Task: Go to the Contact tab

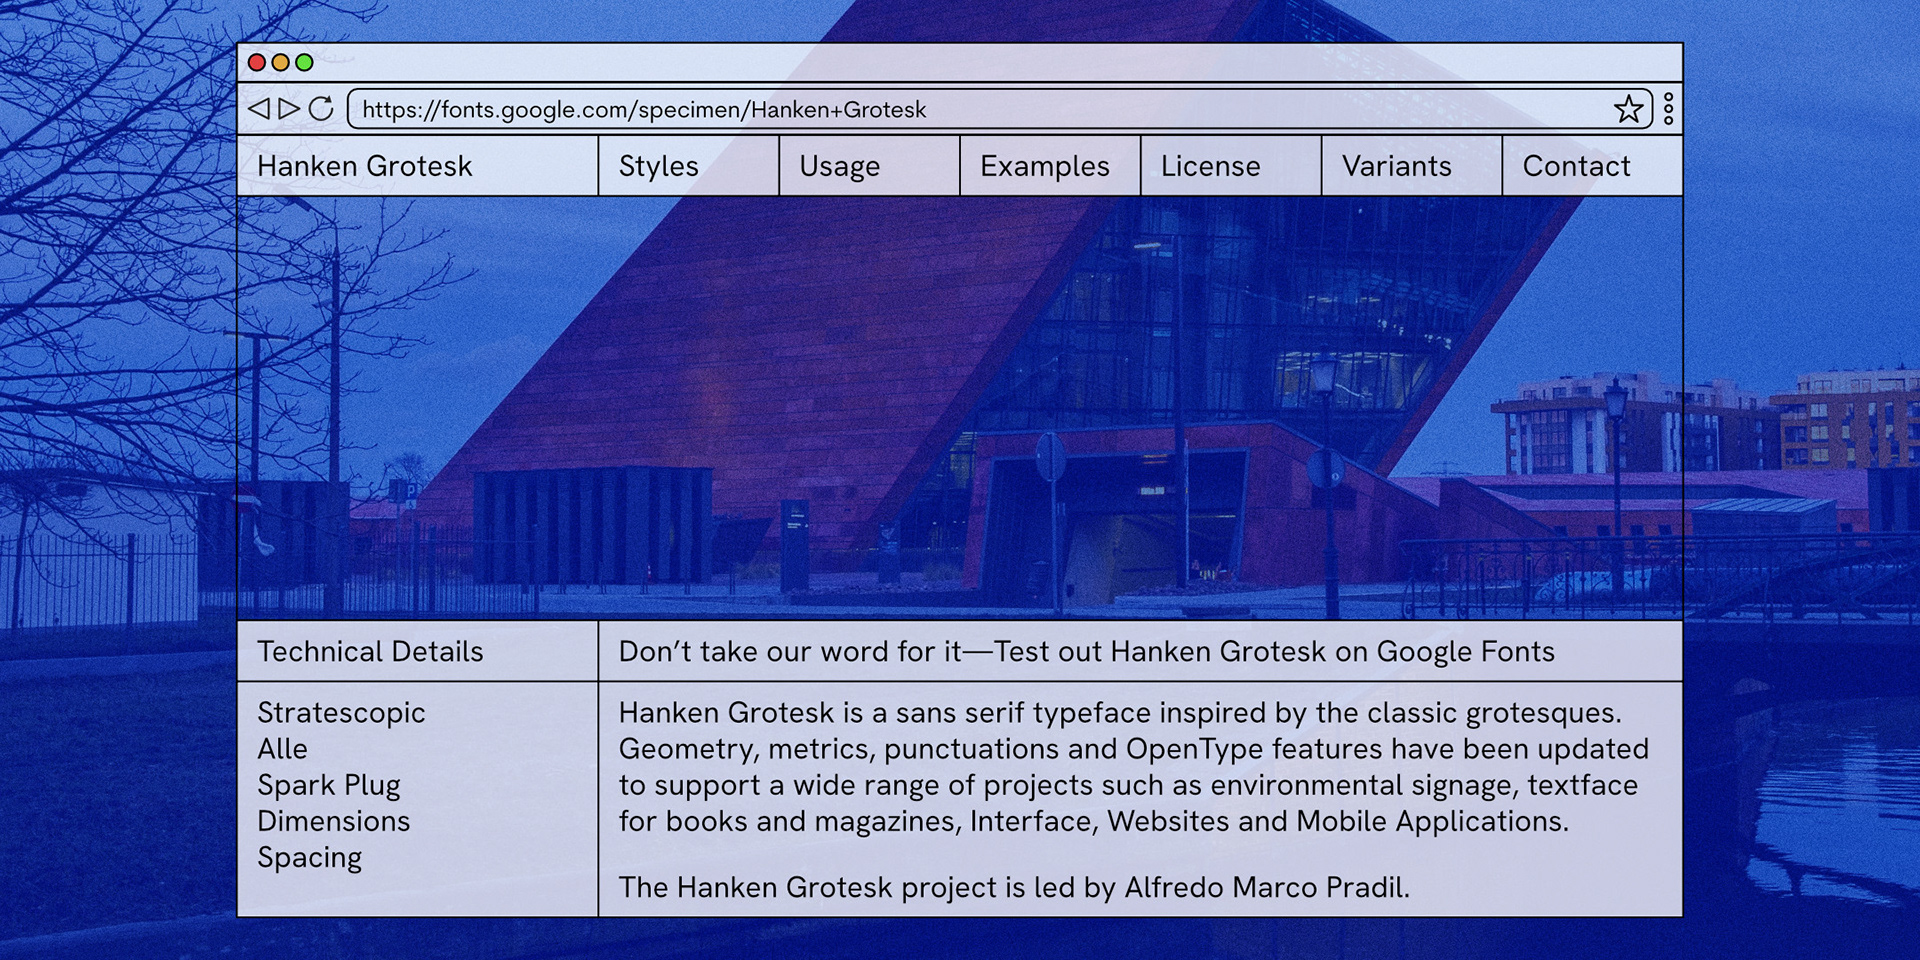Action: point(1592,166)
